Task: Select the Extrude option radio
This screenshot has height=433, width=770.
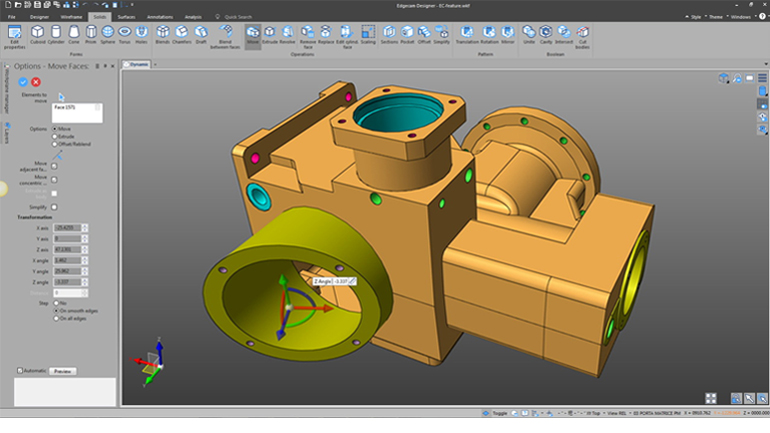Action: (55, 136)
